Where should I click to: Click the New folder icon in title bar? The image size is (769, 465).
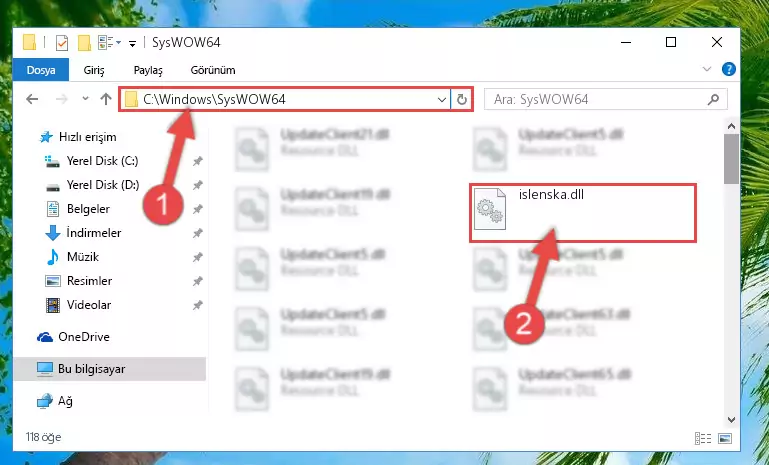(x=84, y=43)
